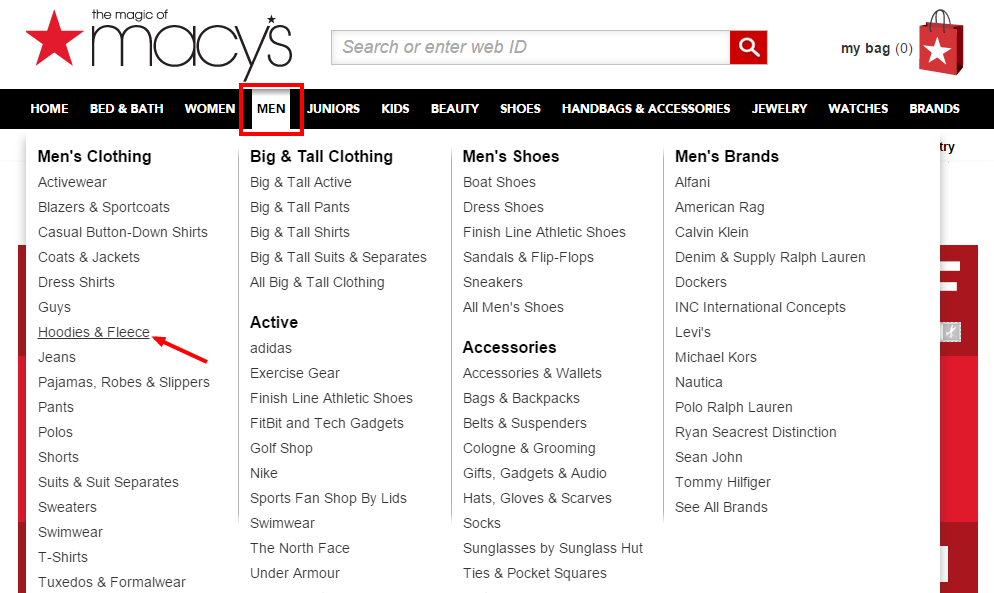Open Ties & Pocket Squares
This screenshot has width=994, height=593.
[534, 573]
